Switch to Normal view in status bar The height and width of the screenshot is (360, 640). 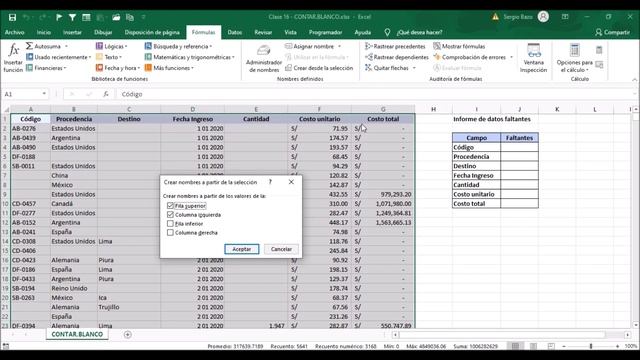coord(516,346)
